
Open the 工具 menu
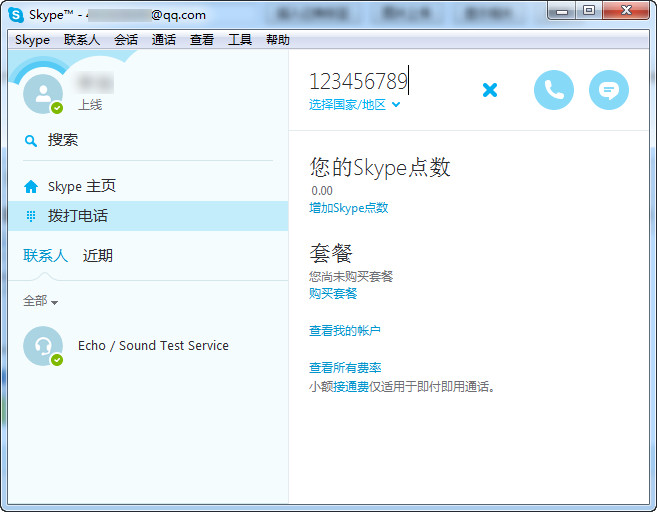pyautogui.click(x=240, y=40)
